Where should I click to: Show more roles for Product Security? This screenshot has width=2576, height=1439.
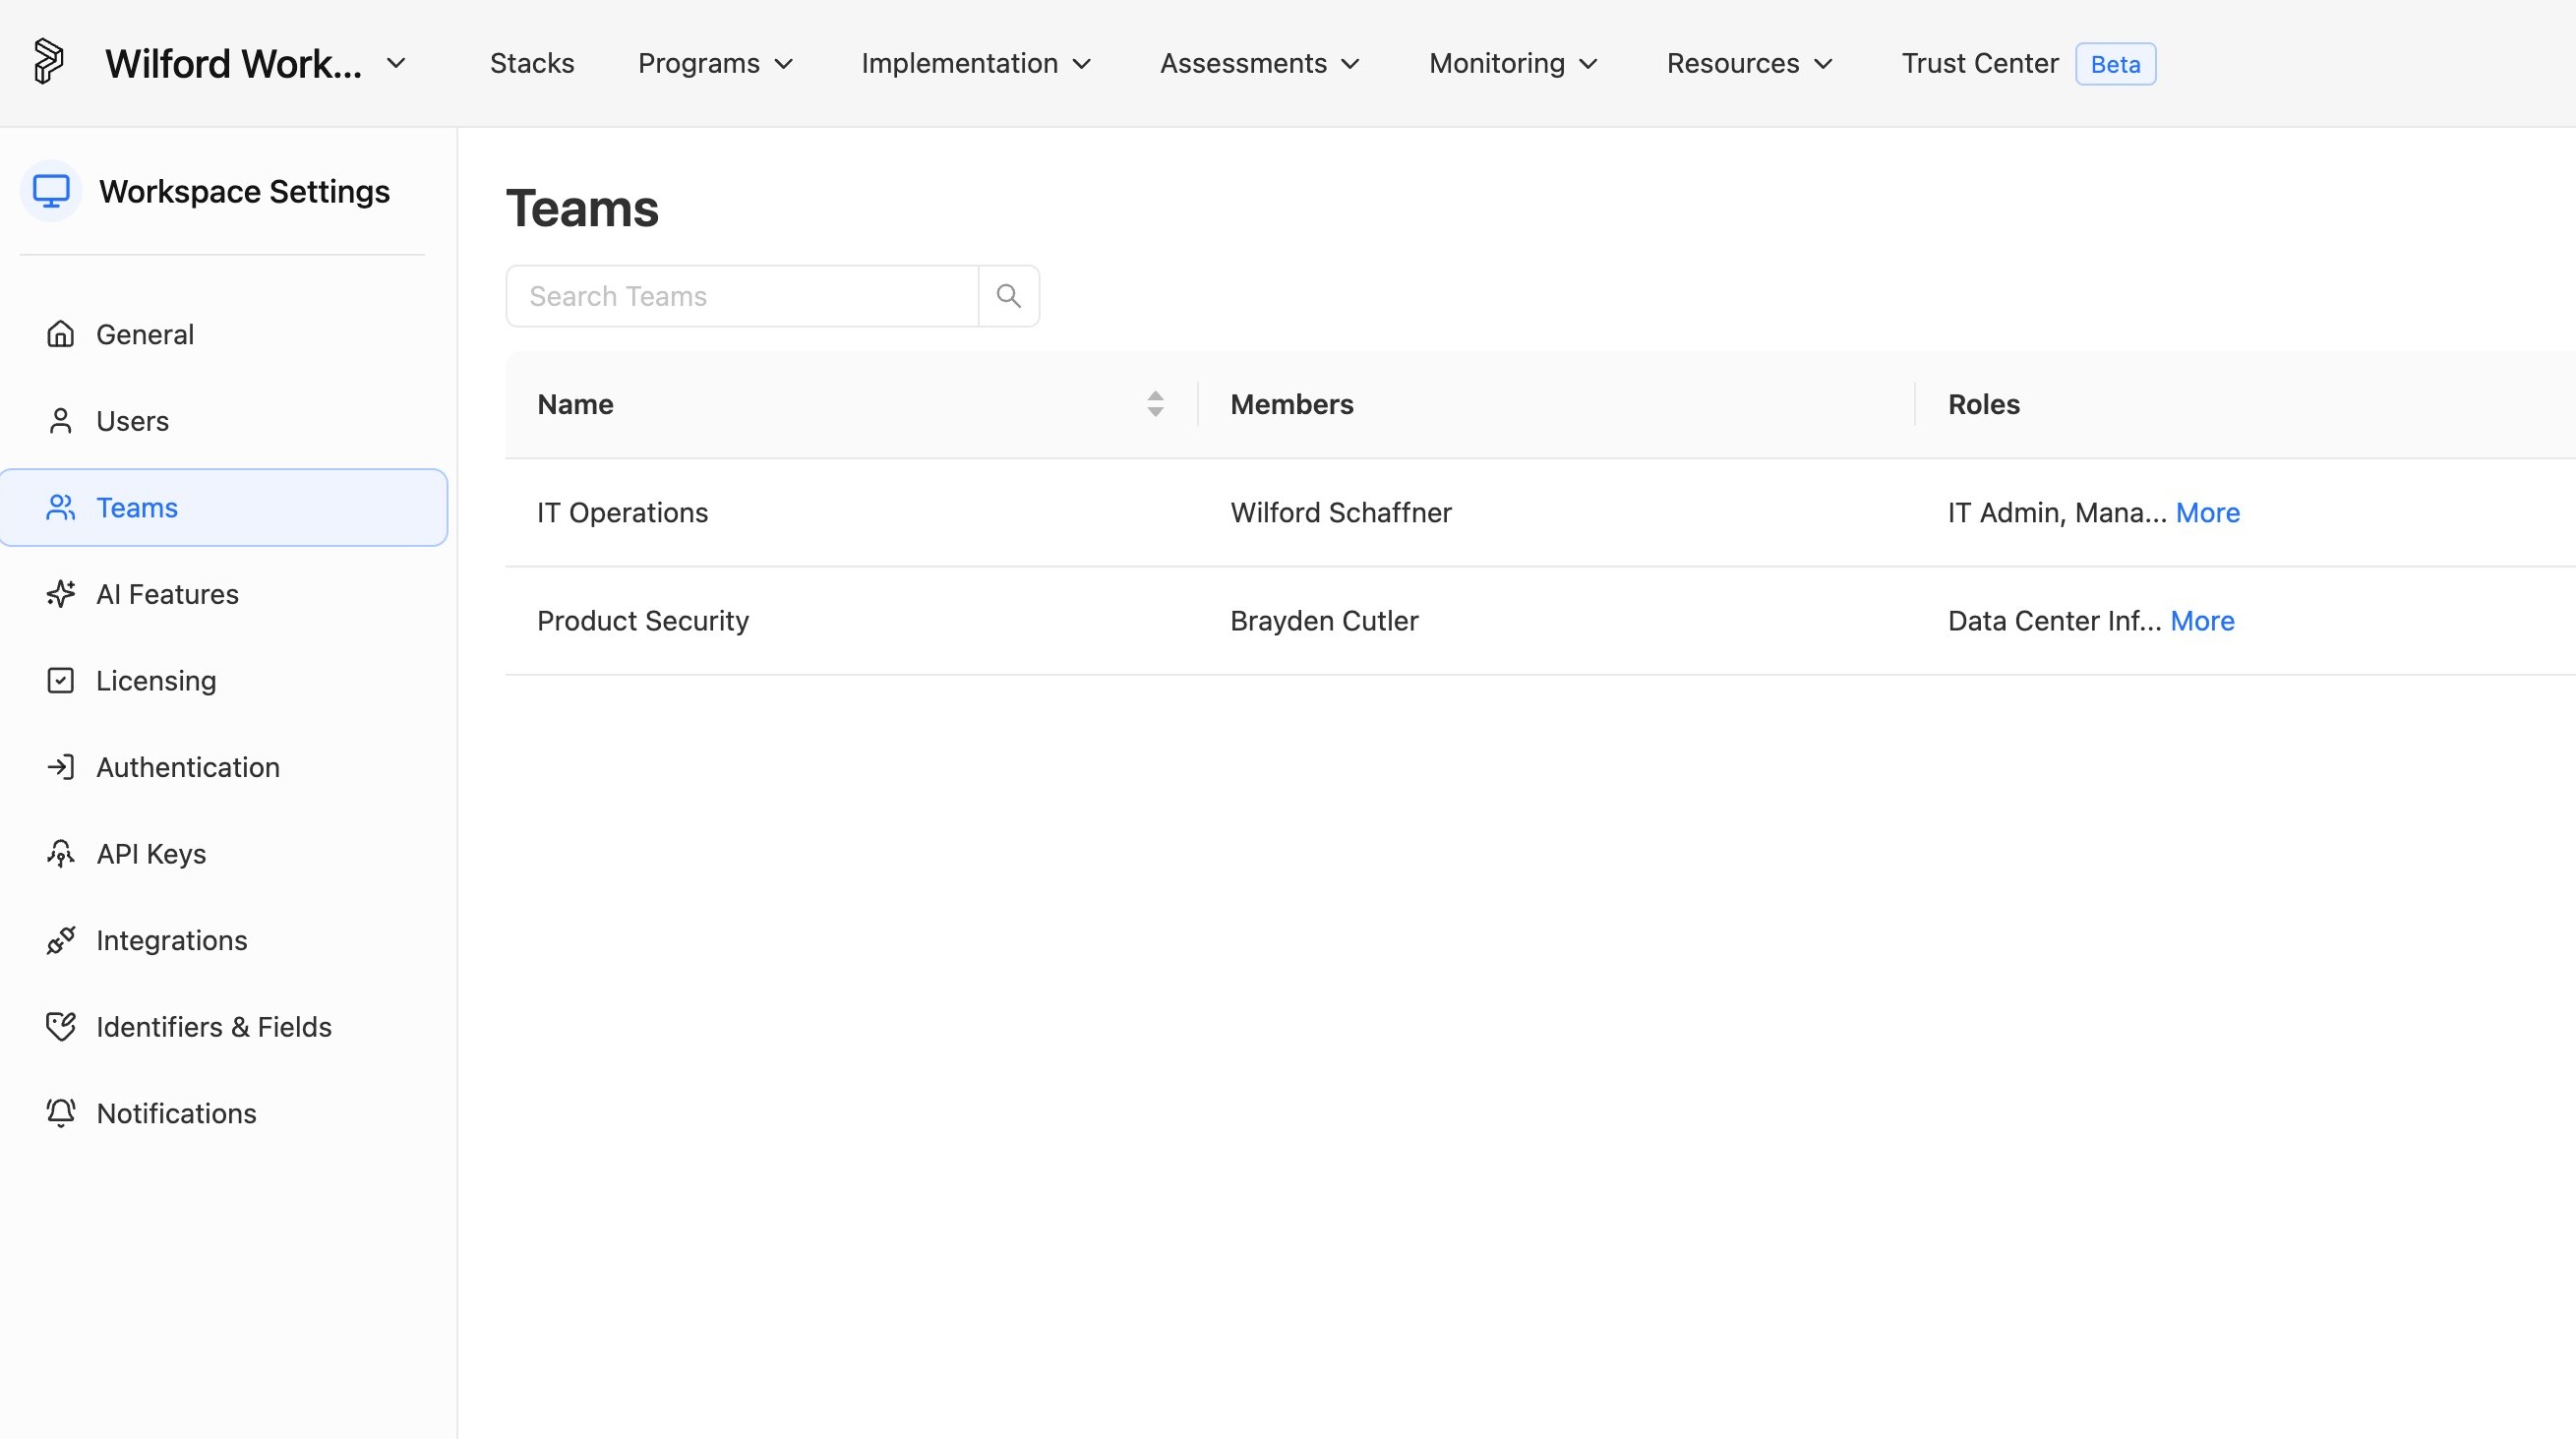[2202, 620]
